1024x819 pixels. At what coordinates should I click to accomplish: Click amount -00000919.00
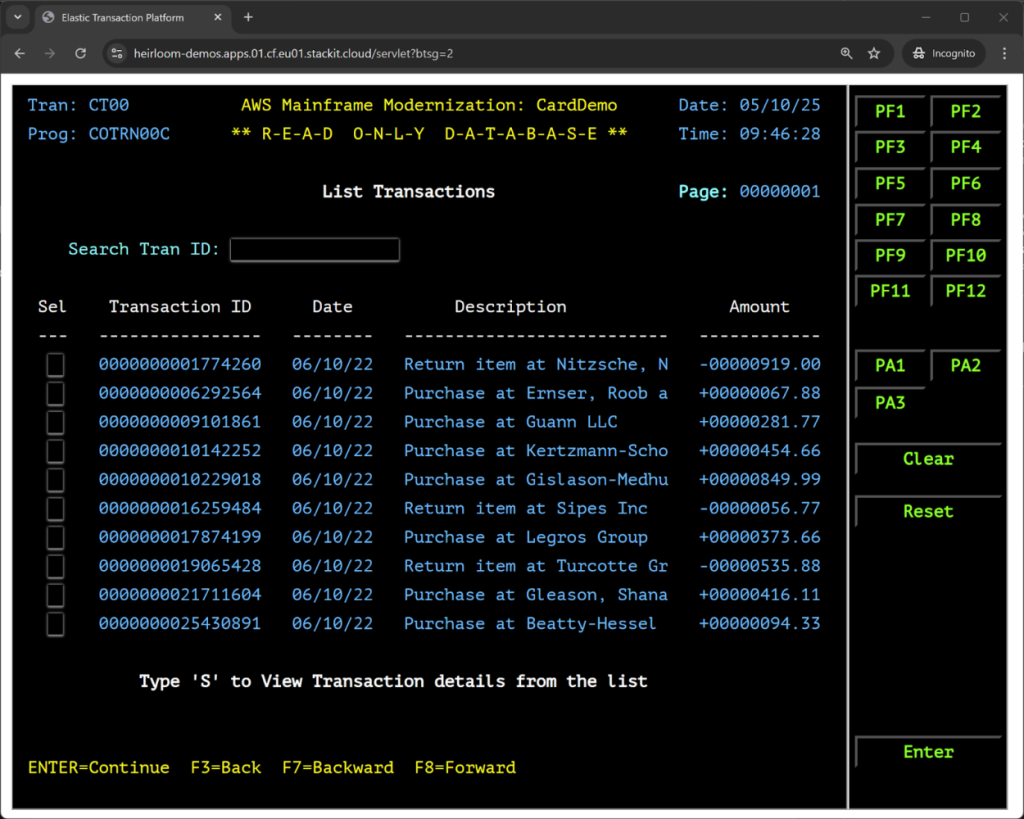point(760,364)
